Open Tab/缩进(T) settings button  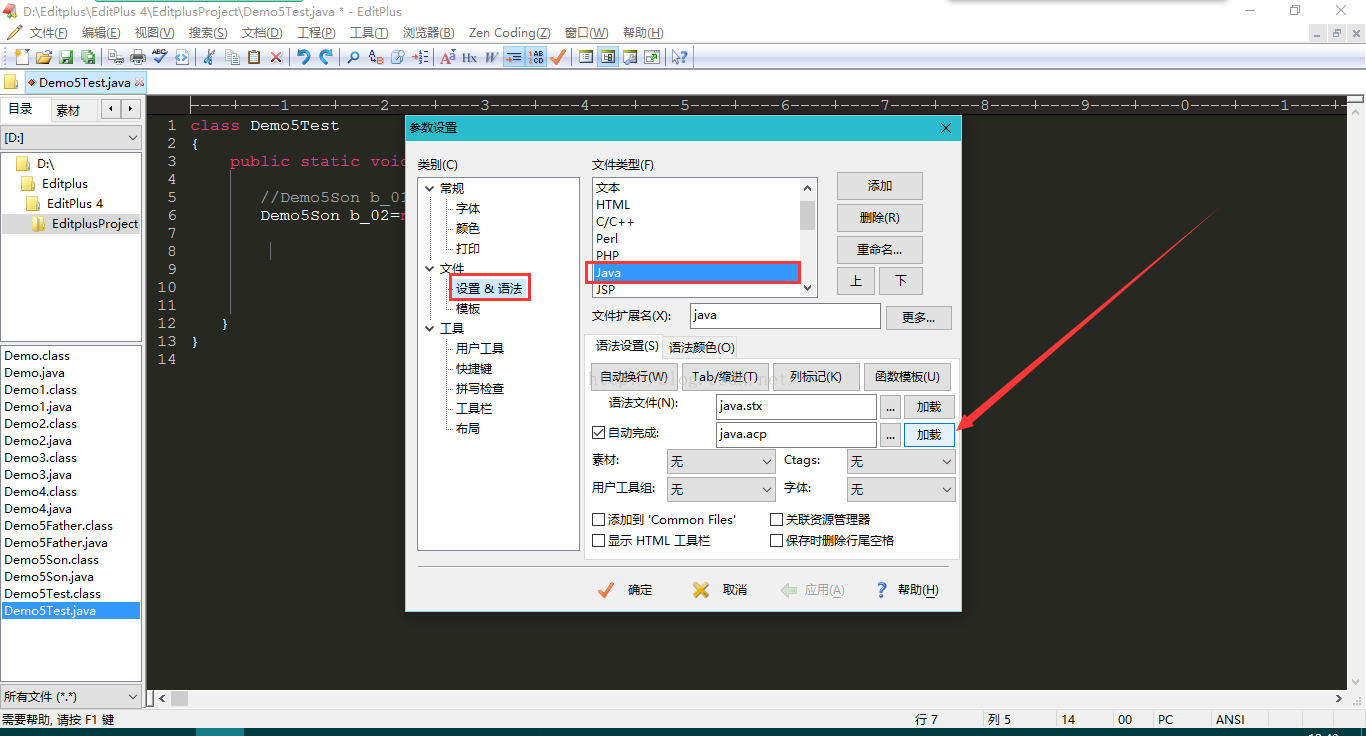click(725, 377)
